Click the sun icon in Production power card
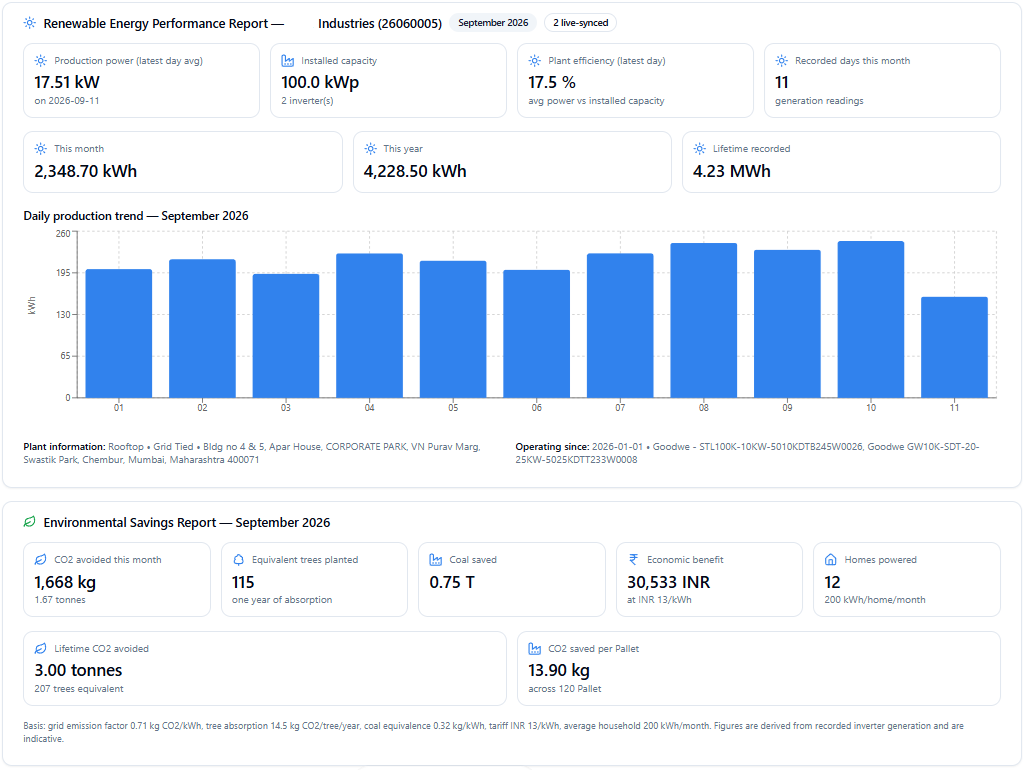Screen dimensions: 1031x770 coord(41,60)
